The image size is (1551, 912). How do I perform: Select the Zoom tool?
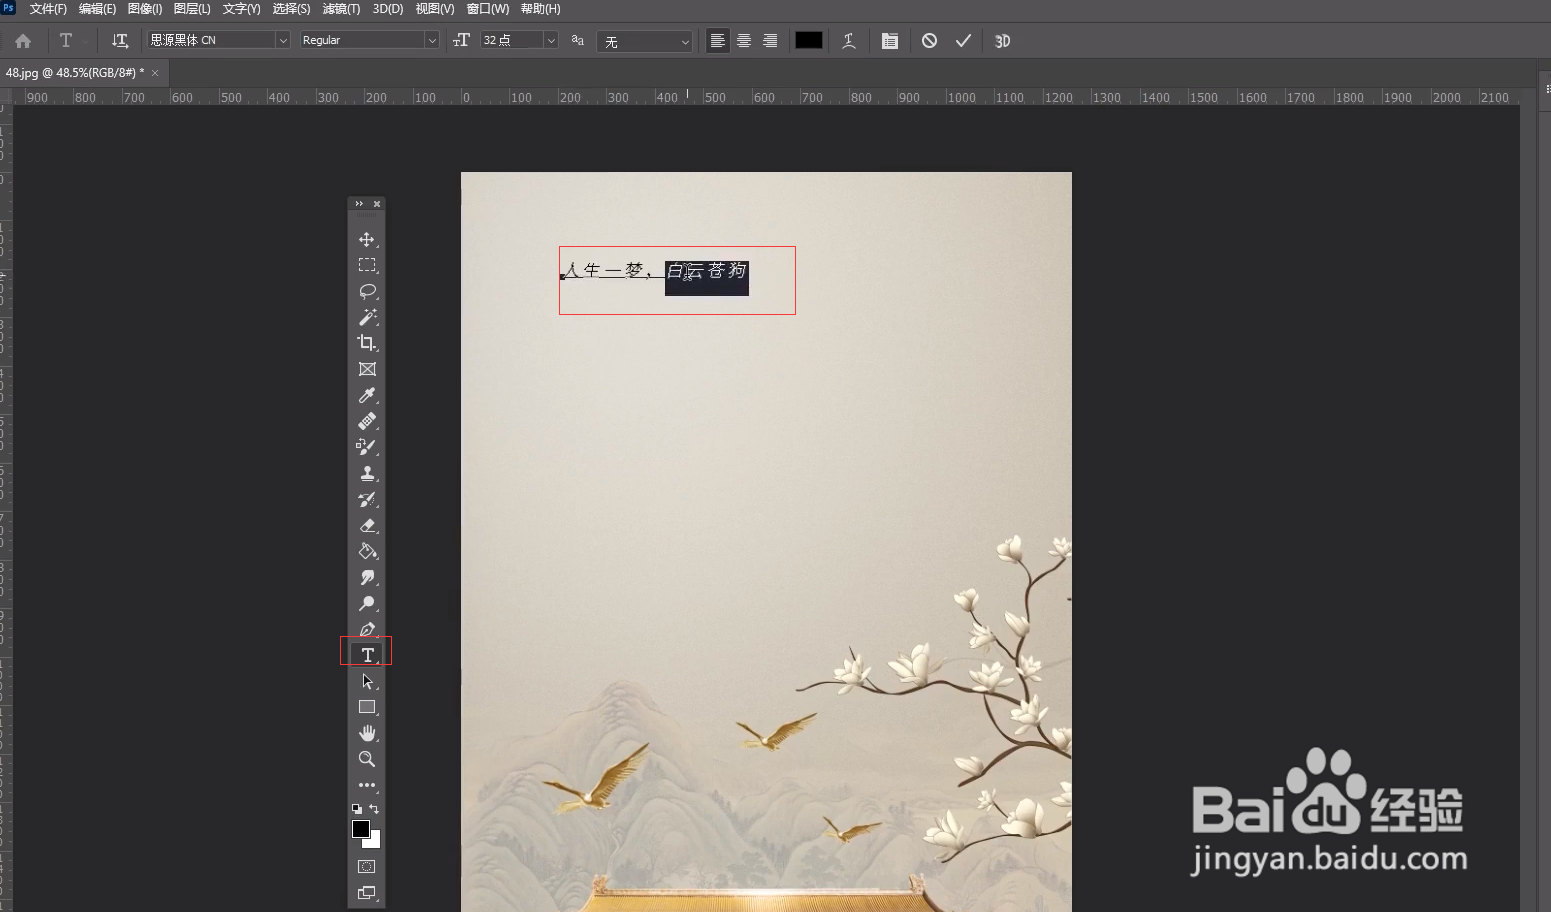[367, 759]
